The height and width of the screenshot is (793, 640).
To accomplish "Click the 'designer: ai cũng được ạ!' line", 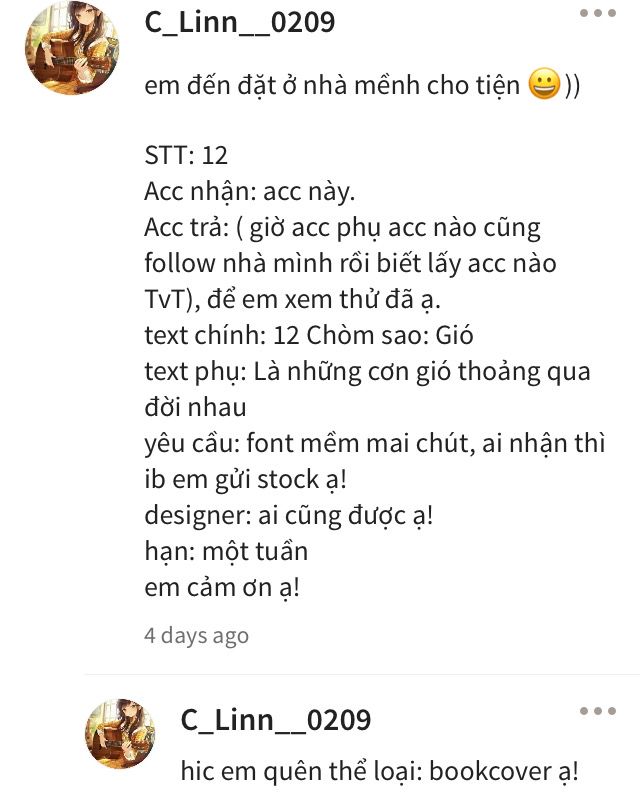I will 288,516.
